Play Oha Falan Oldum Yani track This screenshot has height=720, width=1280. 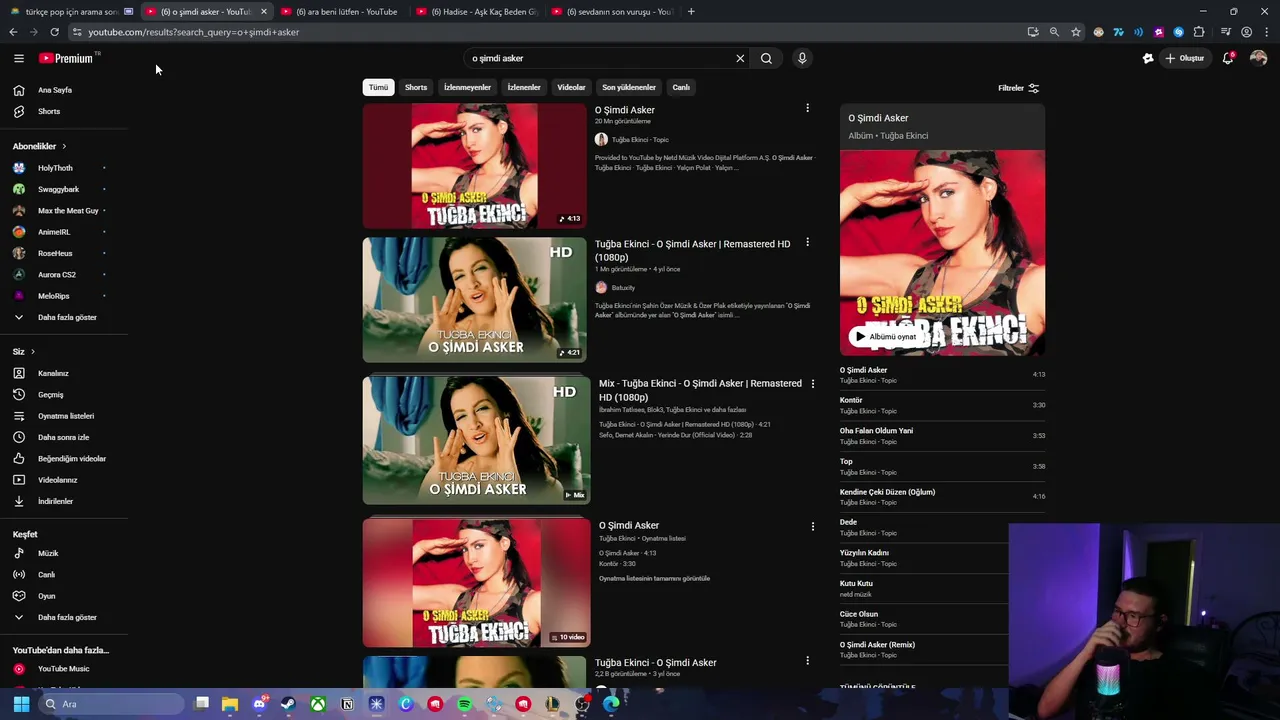click(x=942, y=436)
